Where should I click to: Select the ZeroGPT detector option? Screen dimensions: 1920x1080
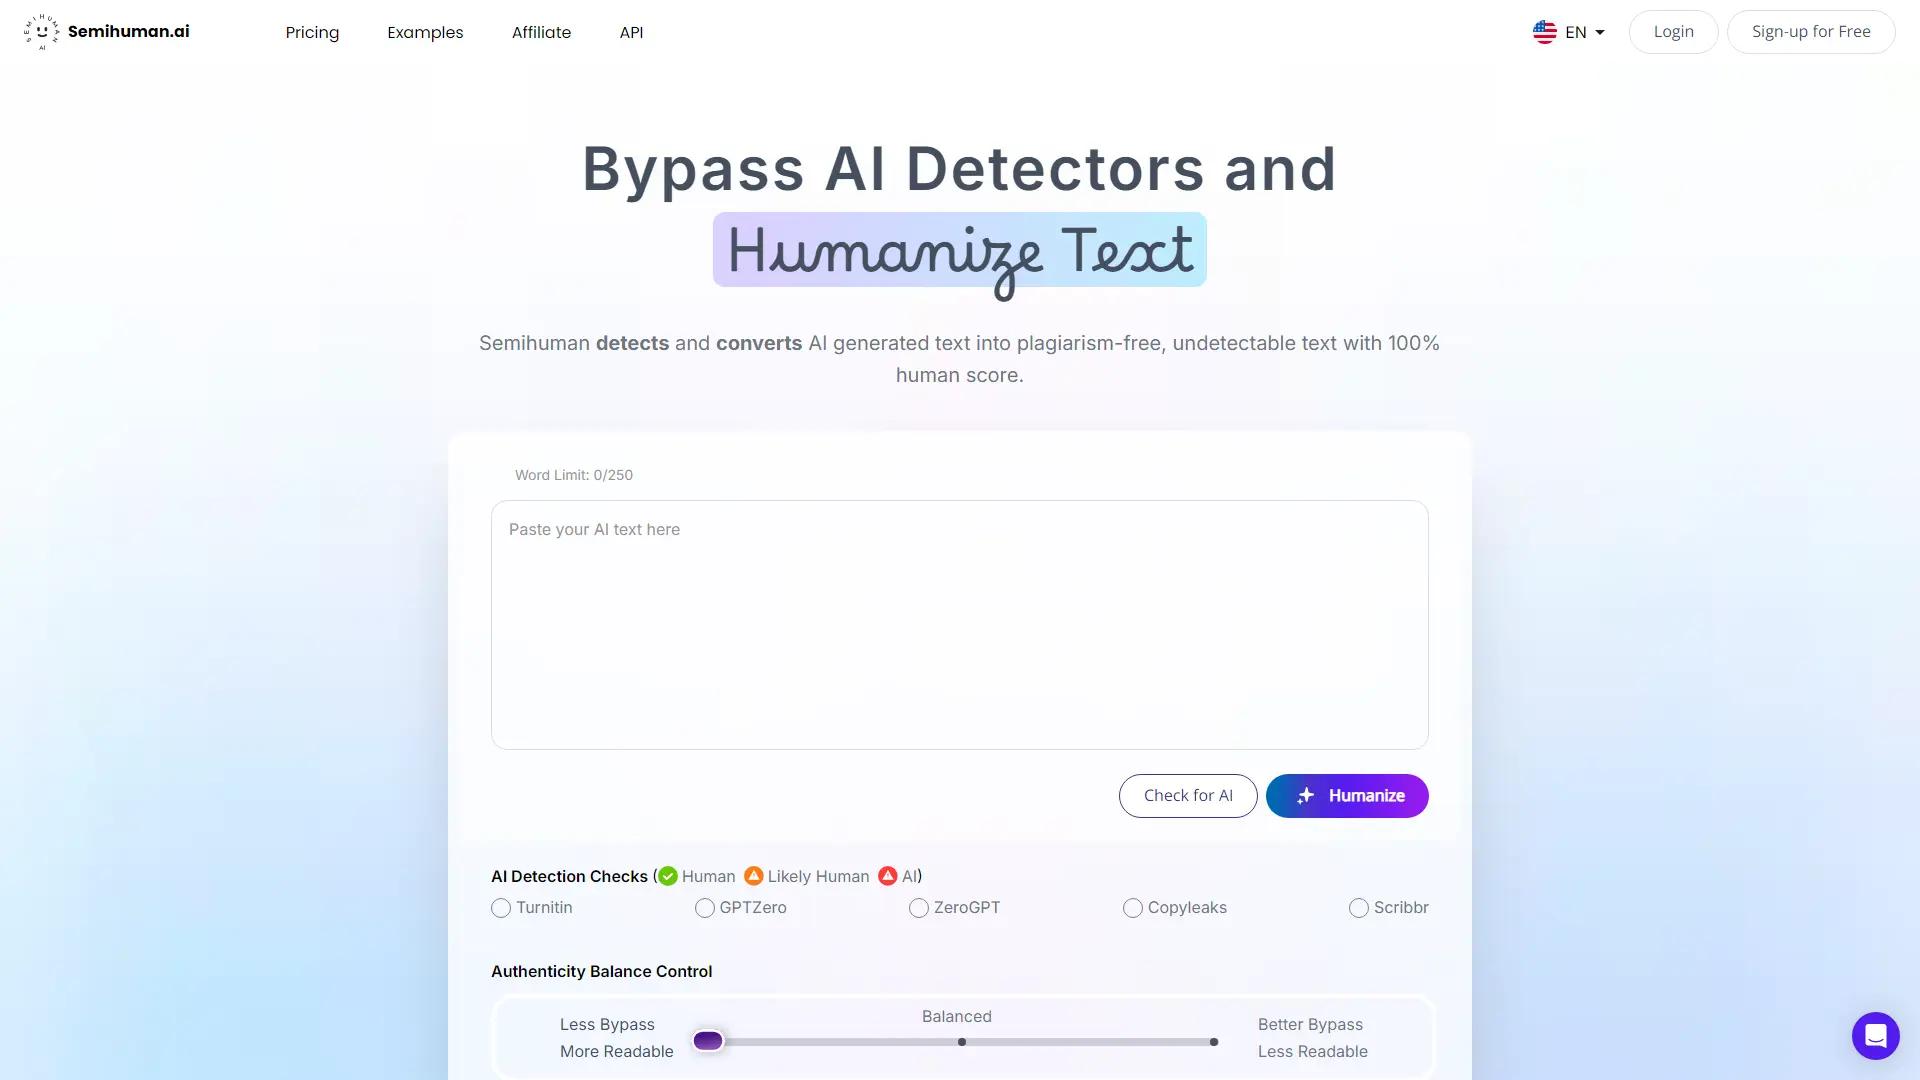coord(919,908)
